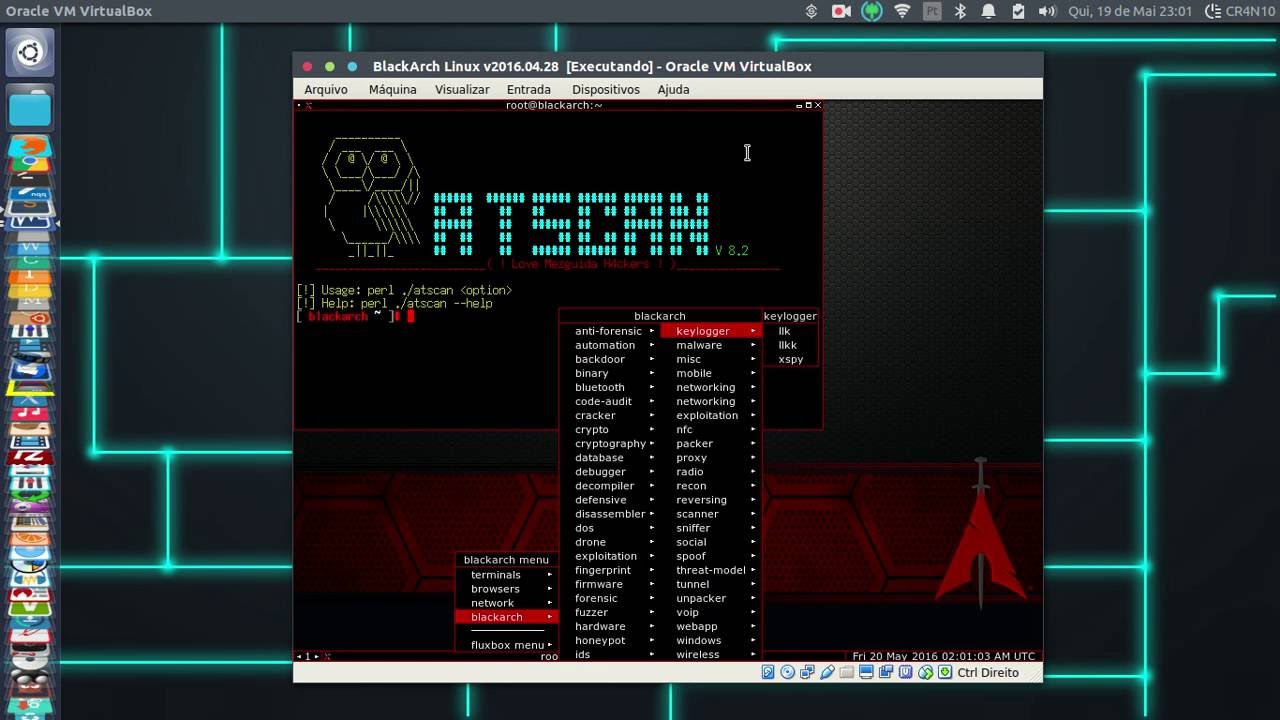1280x720 pixels.
Task: Click the Pt keyboard layout indicator
Action: [932, 11]
